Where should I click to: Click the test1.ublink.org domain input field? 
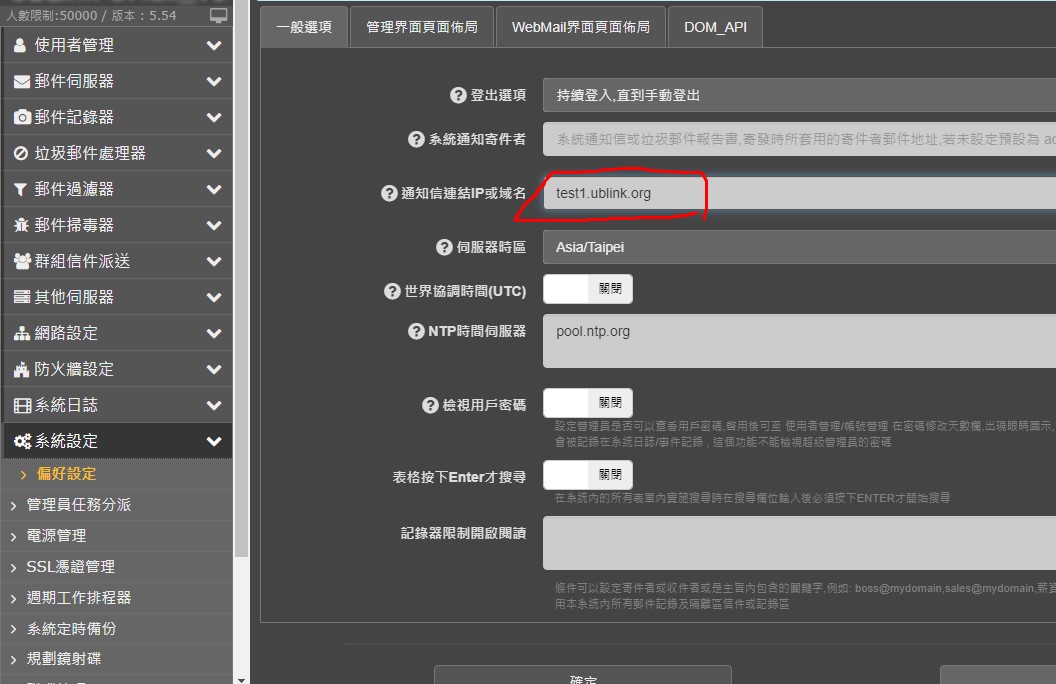pos(798,193)
